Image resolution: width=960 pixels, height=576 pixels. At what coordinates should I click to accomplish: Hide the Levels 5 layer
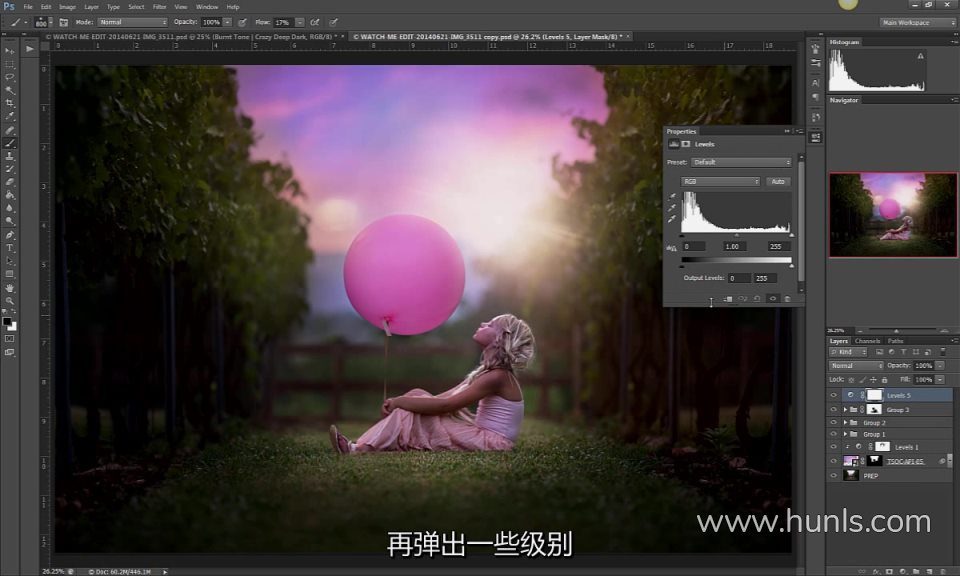point(833,395)
